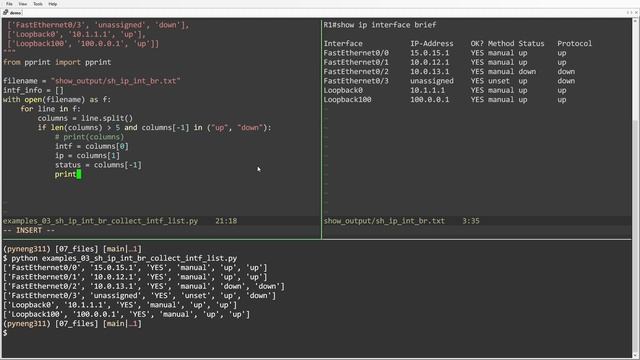Click the filename assignment line in editor
The height and width of the screenshot is (360, 640).
pos(92,81)
